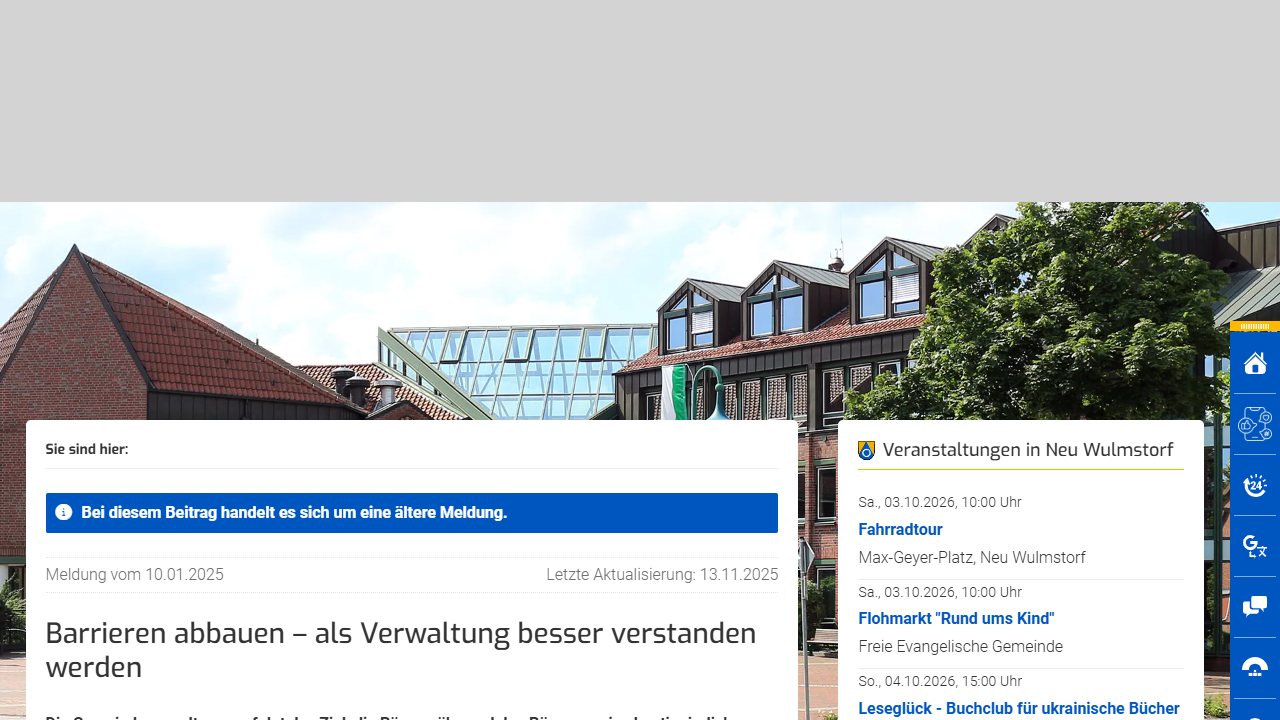Click the half-circle dial icon below the chat bubbles

1255,668
